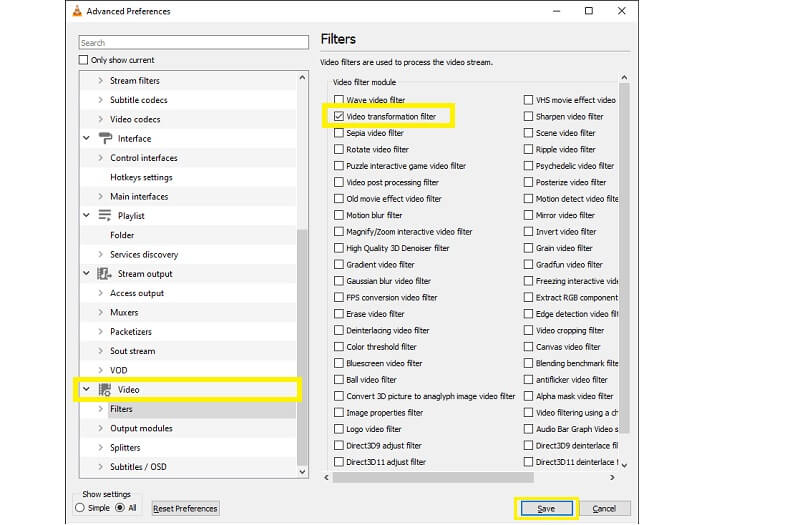Enable the Sepia video filter checkbox
Image resolution: width=800 pixels, height=525 pixels.
(339, 133)
